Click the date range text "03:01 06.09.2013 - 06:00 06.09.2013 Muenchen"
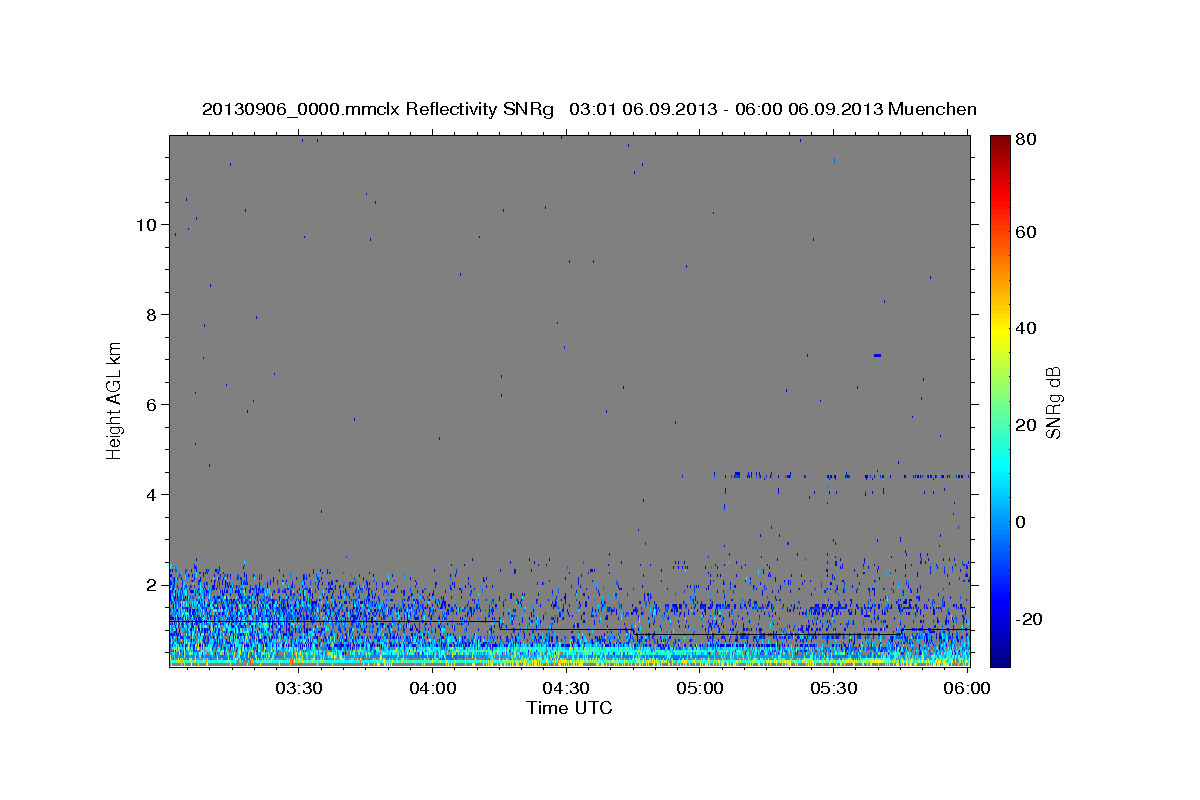Viewport: 1200px width, 800px height. (x=773, y=110)
